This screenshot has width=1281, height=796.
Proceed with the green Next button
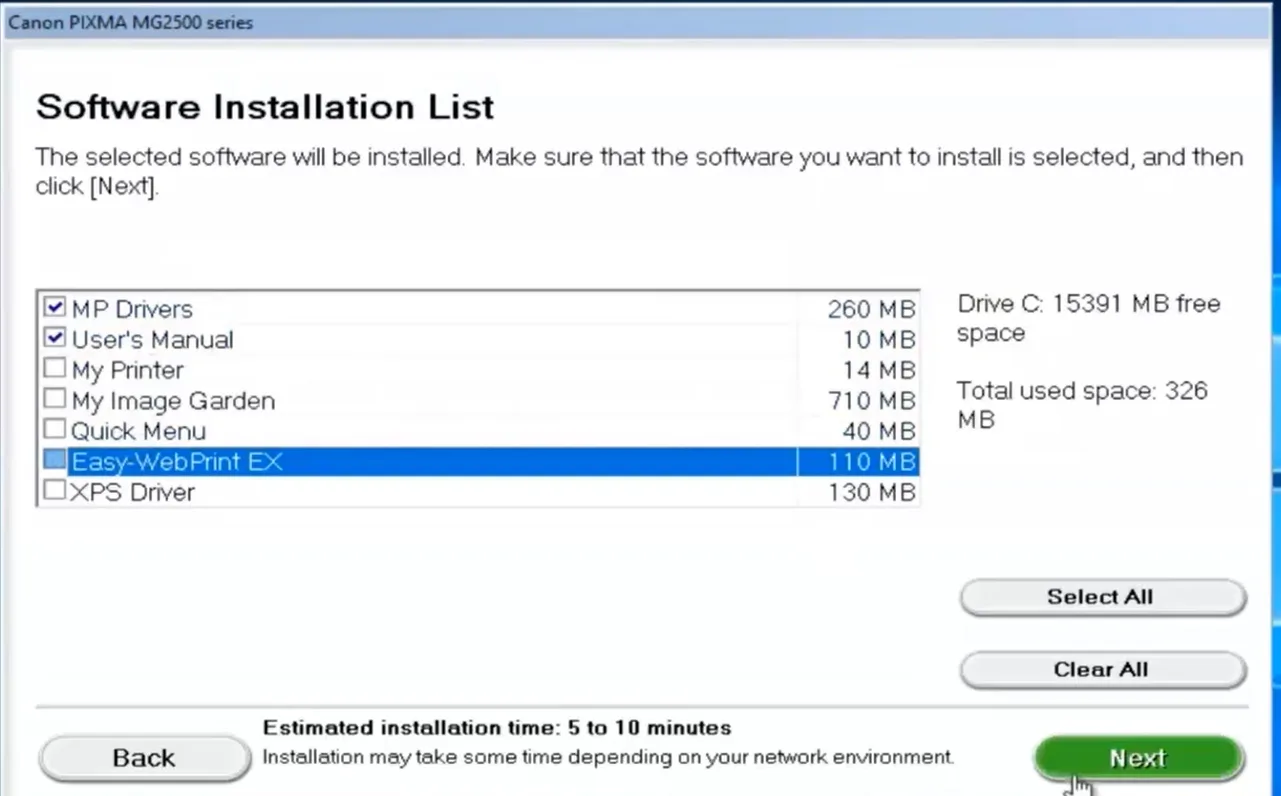coord(1138,758)
